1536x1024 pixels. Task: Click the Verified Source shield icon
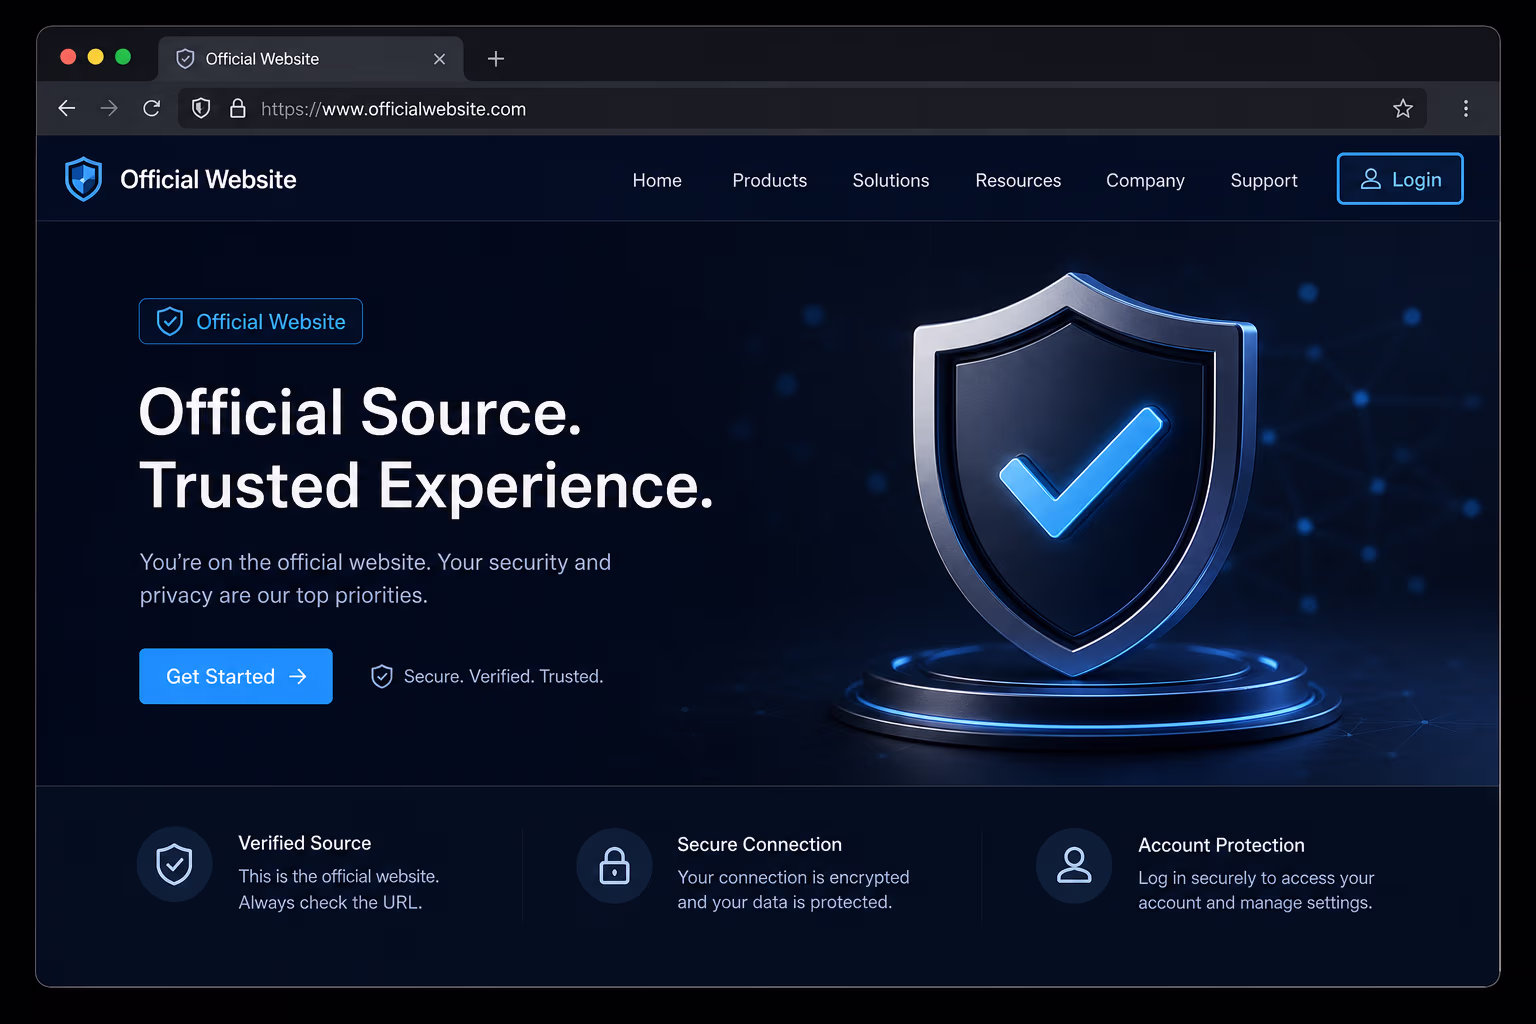coord(175,864)
